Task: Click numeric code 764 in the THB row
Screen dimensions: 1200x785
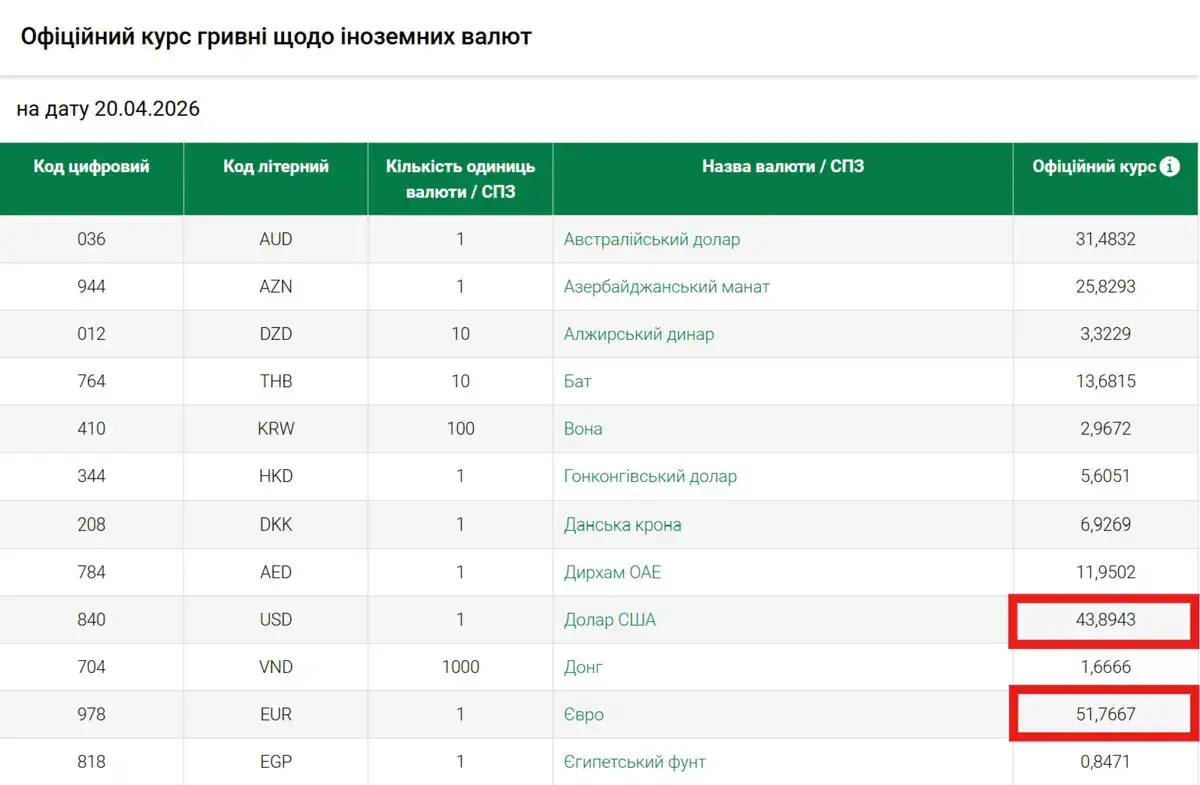Action: (91, 382)
